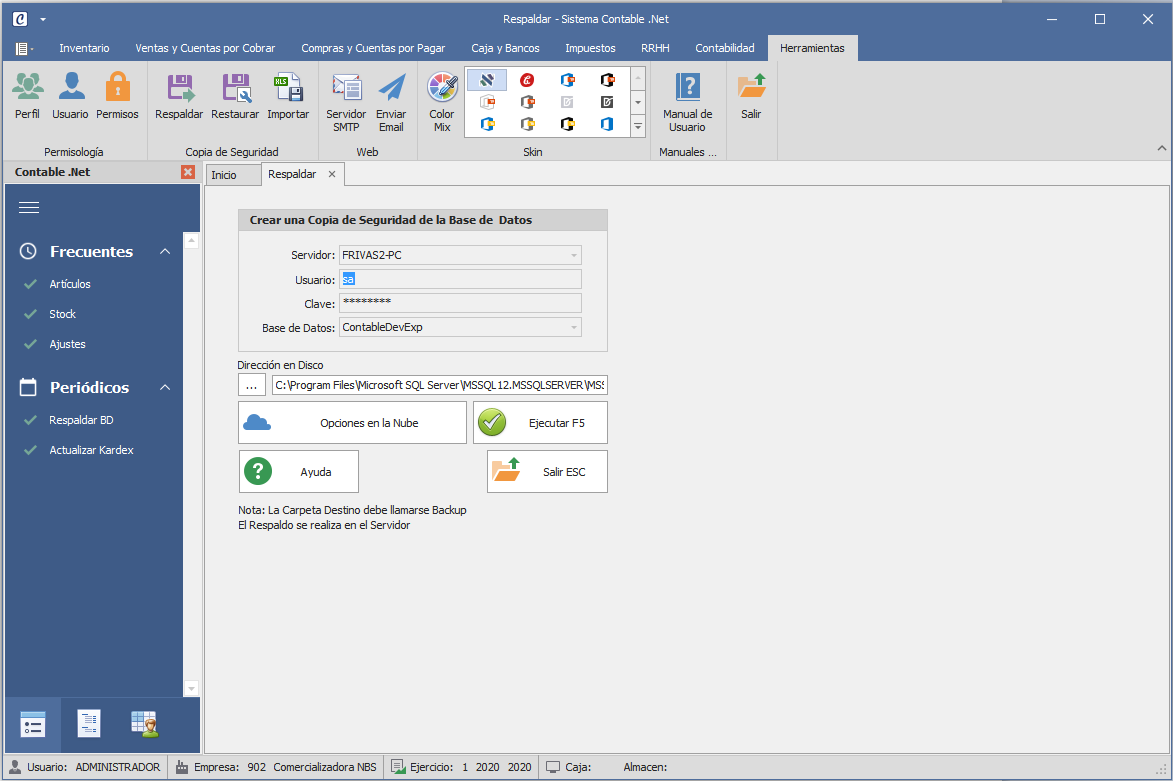Choose the dark square pencil skin
This screenshot has width=1173, height=781.
(x=607, y=102)
